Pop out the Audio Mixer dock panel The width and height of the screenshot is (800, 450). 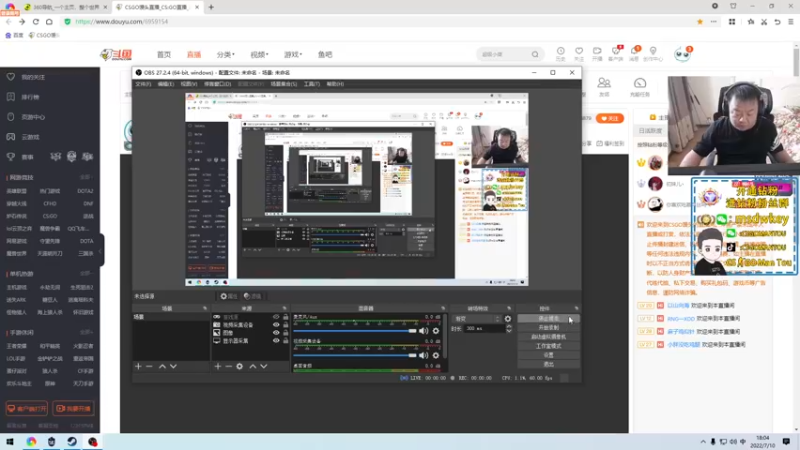tap(442, 308)
